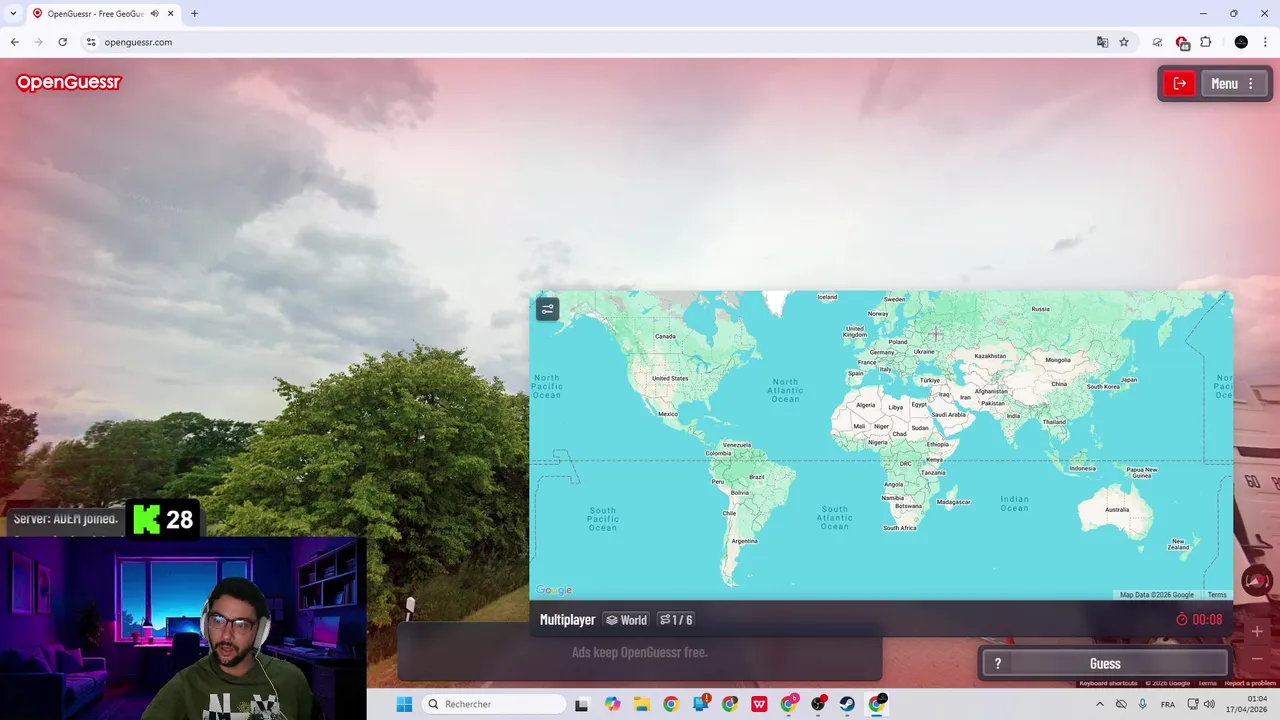Open Task View on the taskbar
Image resolution: width=1280 pixels, height=720 pixels.
582,704
